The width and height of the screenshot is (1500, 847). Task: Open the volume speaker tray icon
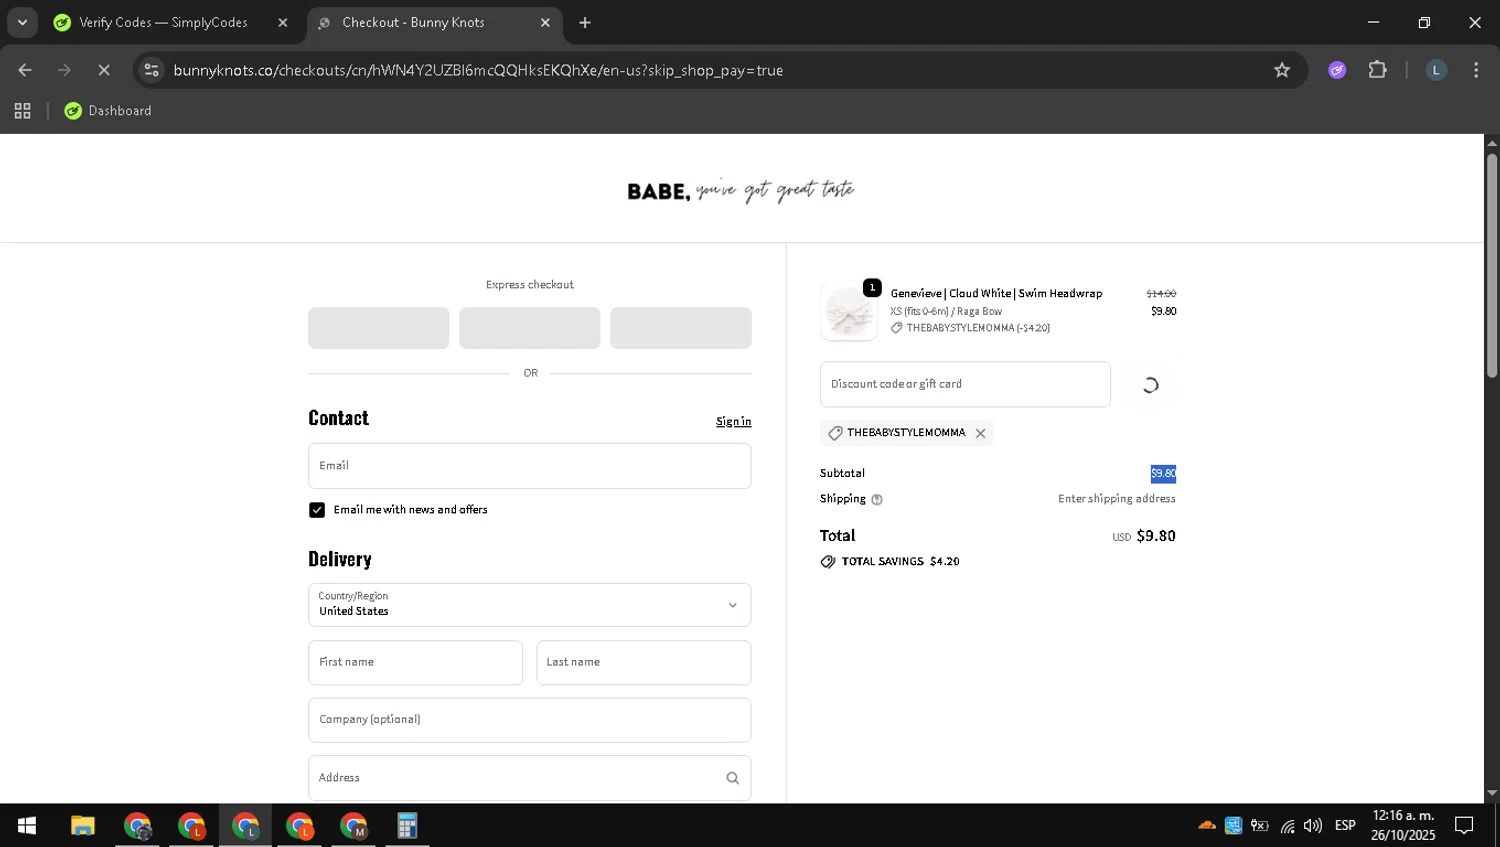tap(1313, 826)
